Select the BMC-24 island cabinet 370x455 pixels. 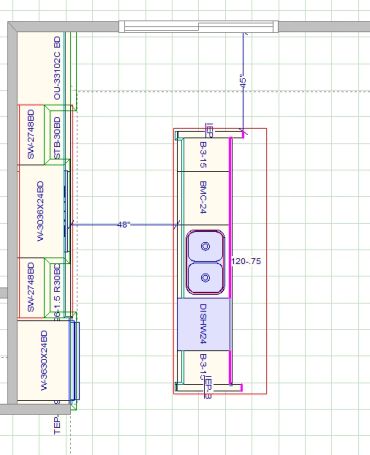coord(203,198)
